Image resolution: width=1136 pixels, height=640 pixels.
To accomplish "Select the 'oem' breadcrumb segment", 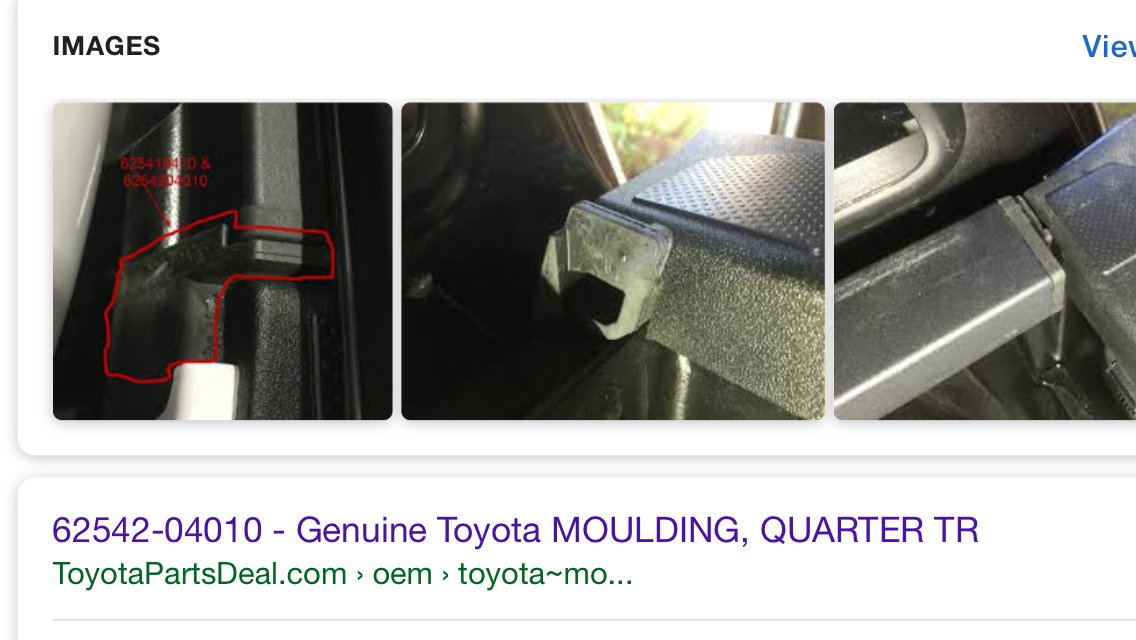I will coord(402,574).
